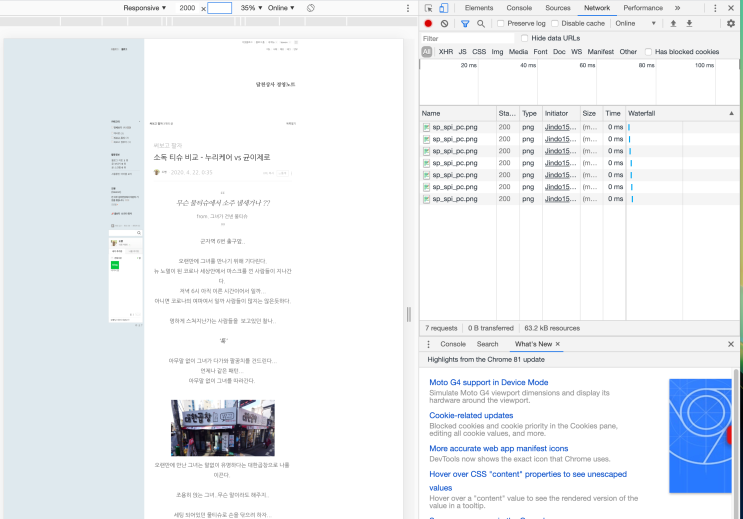Open the Responsive device dropdown
This screenshot has height=519, width=743.
pyautogui.click(x=145, y=8)
